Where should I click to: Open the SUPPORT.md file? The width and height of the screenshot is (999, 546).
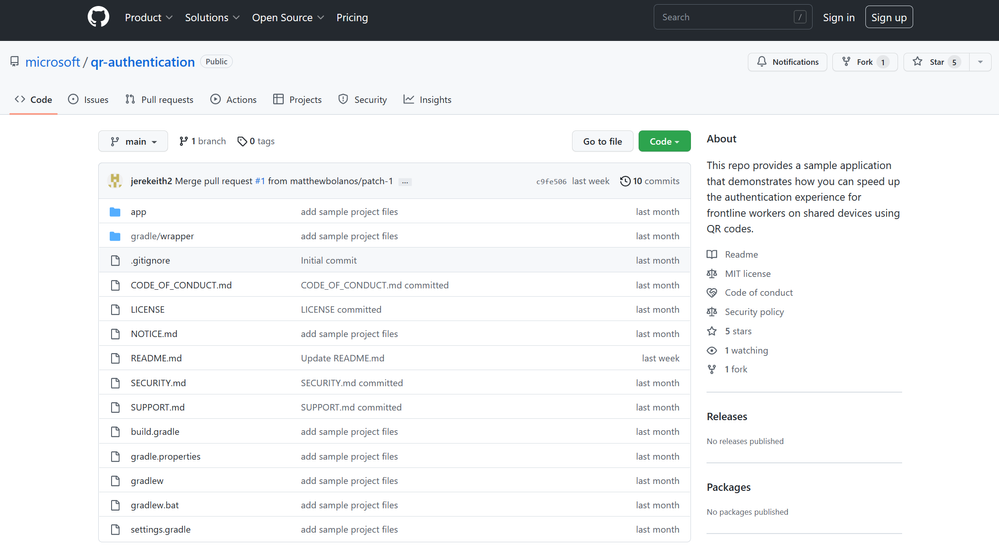(x=157, y=407)
